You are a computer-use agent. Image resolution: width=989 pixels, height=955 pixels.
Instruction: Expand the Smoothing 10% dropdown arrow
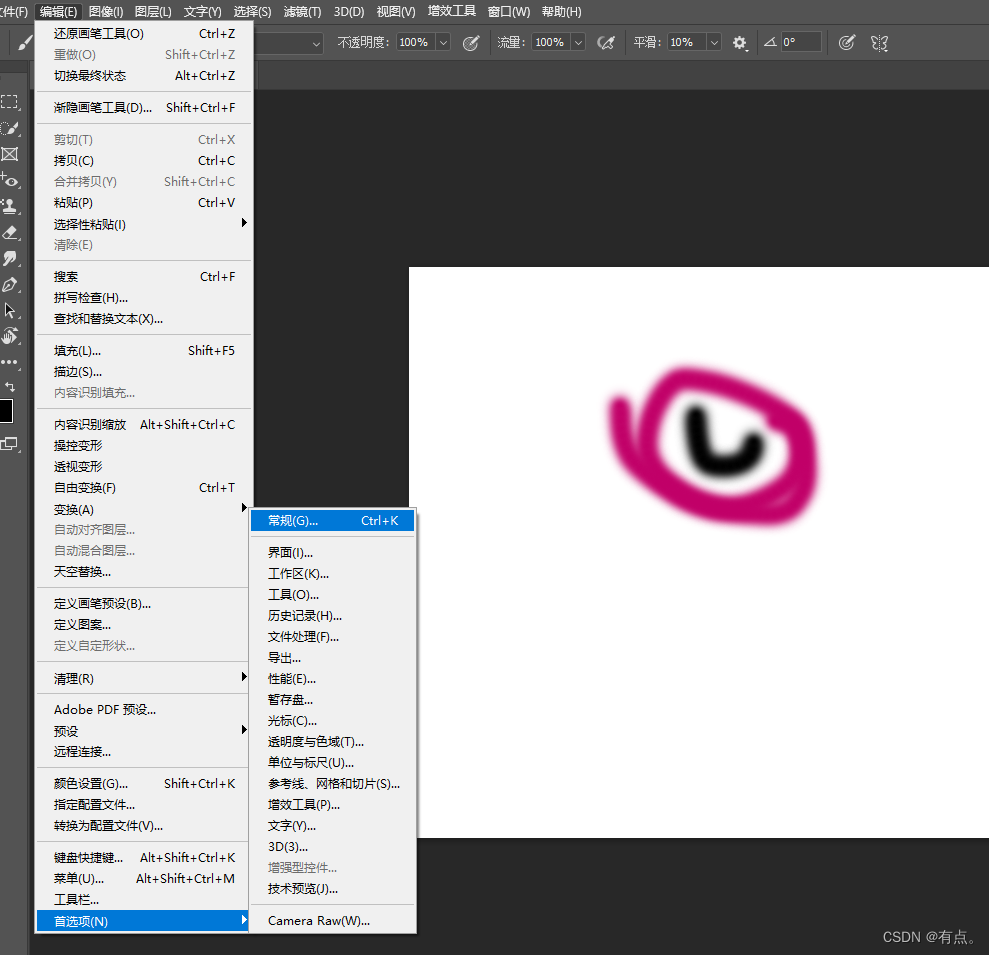tap(714, 43)
